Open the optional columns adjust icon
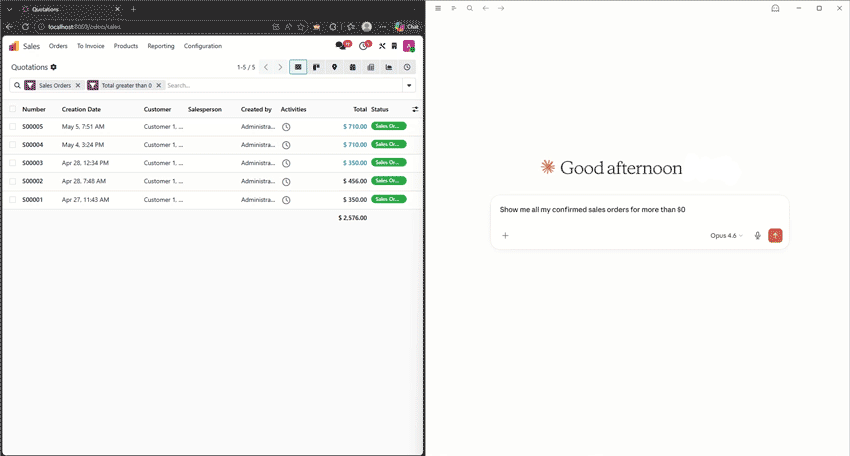The width and height of the screenshot is (850, 456). pyautogui.click(x=415, y=110)
